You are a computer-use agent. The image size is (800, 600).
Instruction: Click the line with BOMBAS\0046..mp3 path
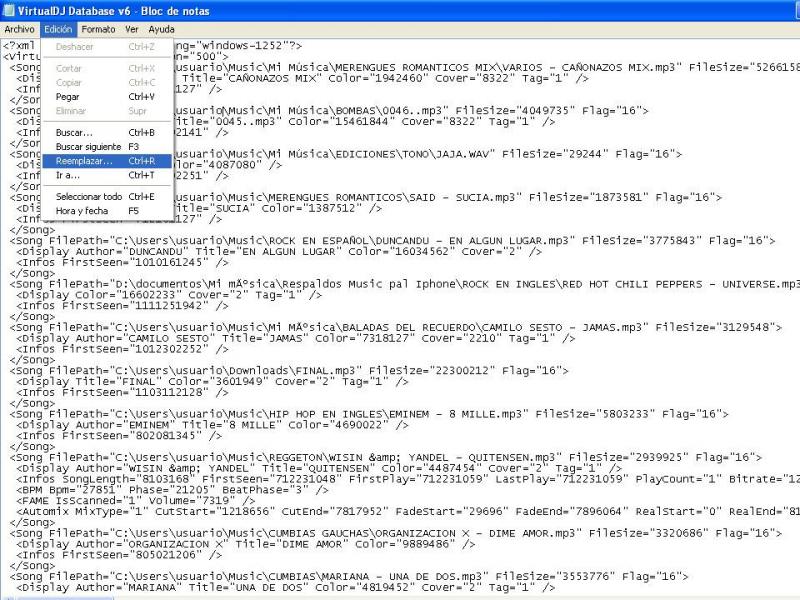pyautogui.click(x=411, y=111)
